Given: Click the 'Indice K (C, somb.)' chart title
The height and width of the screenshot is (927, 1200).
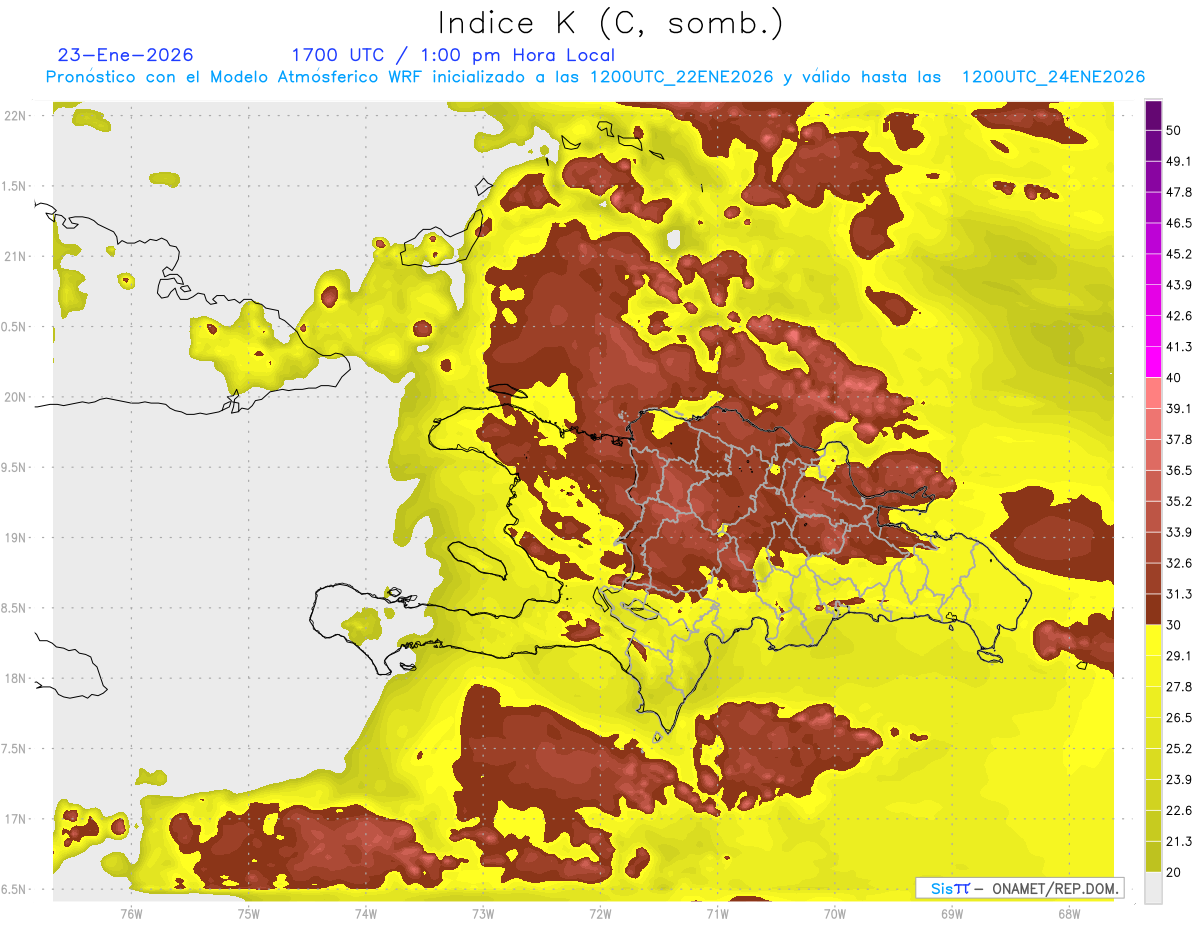Looking at the screenshot, I should pyautogui.click(x=610, y=23).
